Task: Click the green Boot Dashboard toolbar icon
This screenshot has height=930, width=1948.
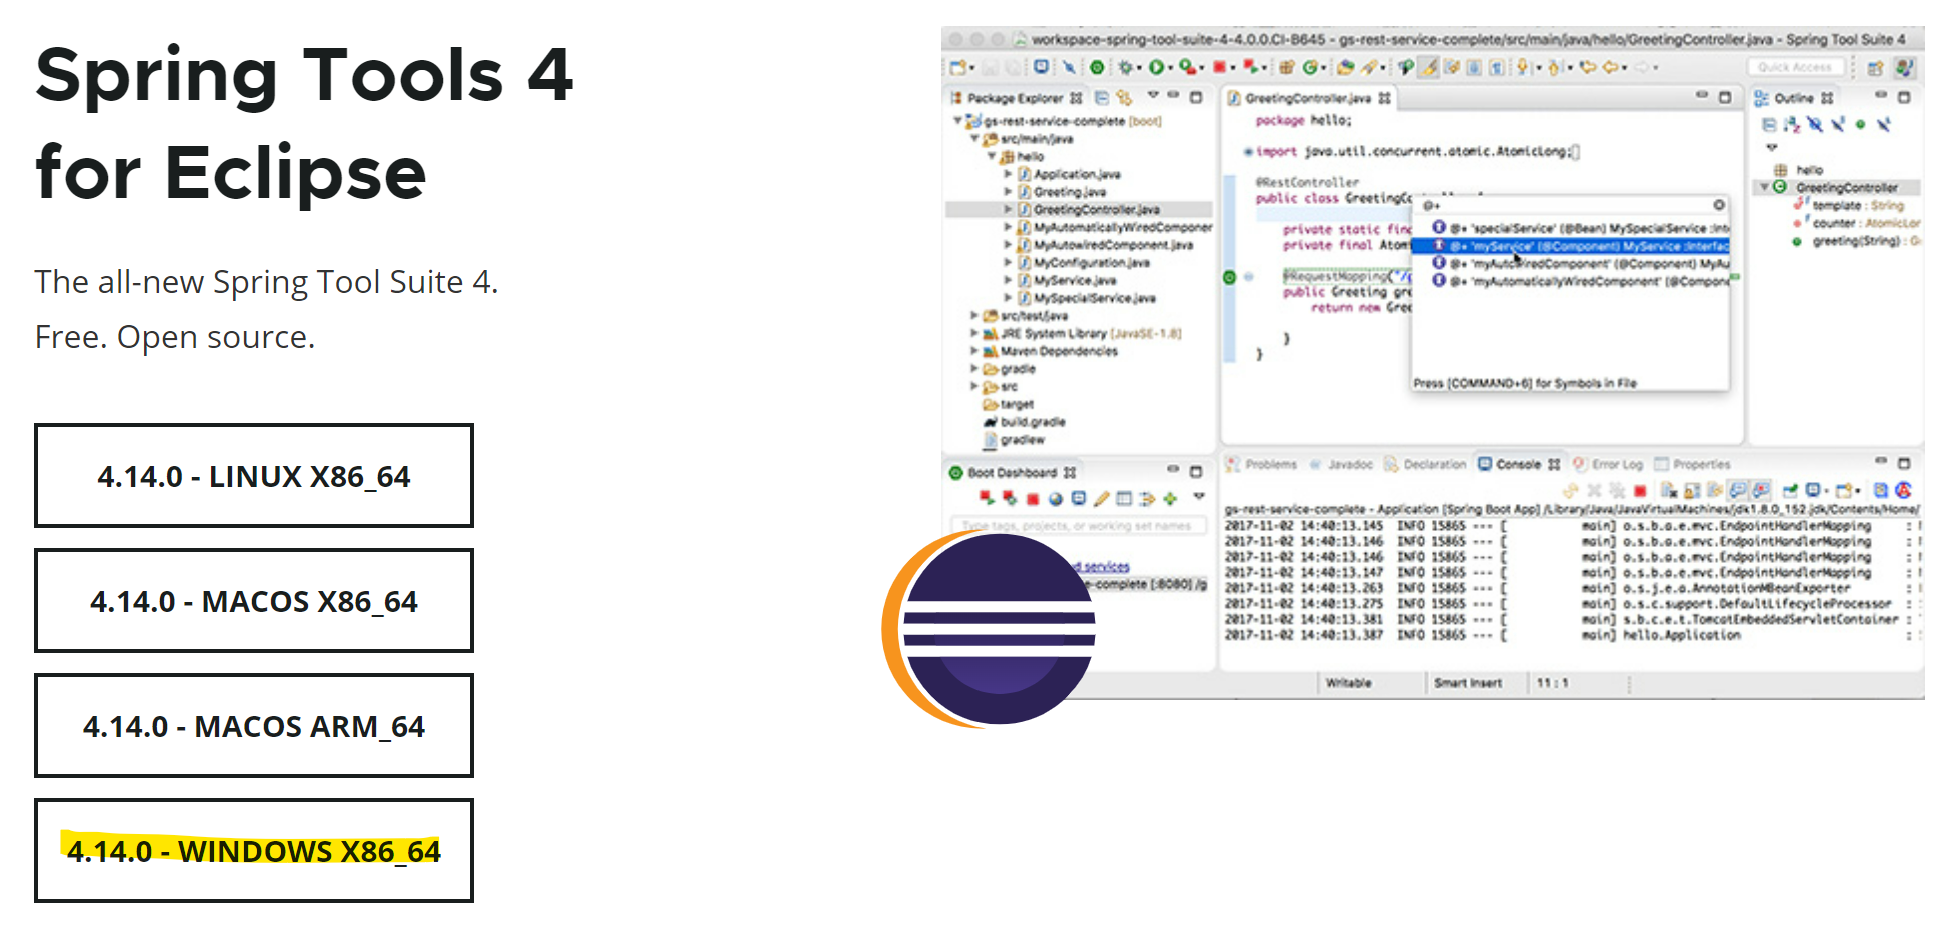Action: (x=1097, y=67)
